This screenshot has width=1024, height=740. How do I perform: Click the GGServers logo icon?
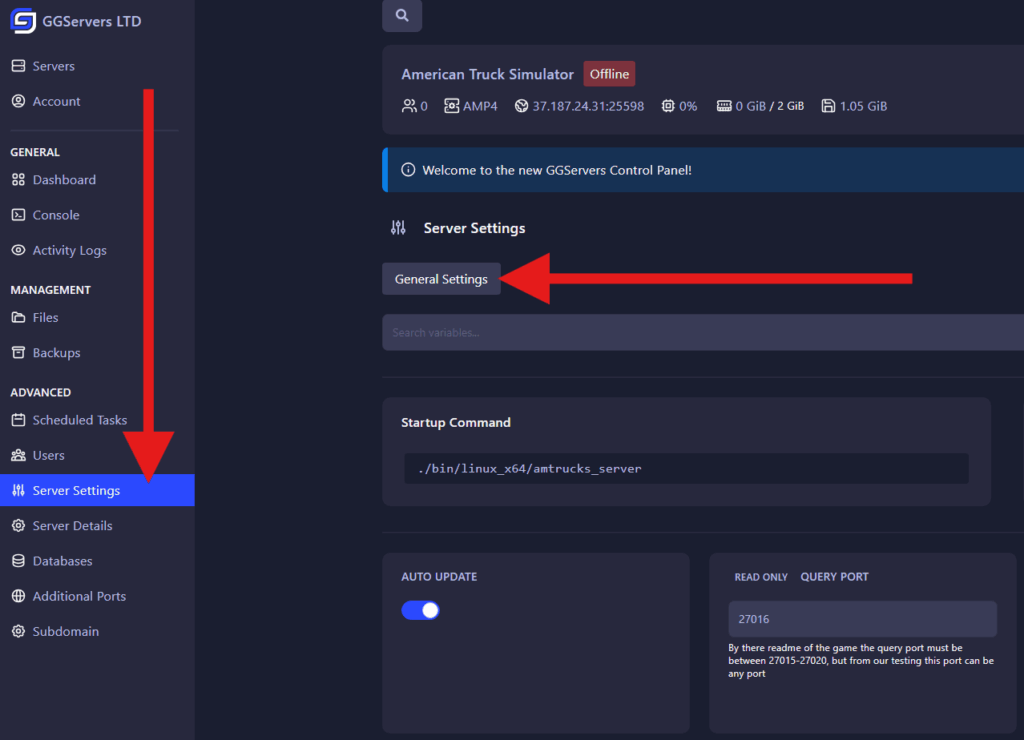pos(22,21)
